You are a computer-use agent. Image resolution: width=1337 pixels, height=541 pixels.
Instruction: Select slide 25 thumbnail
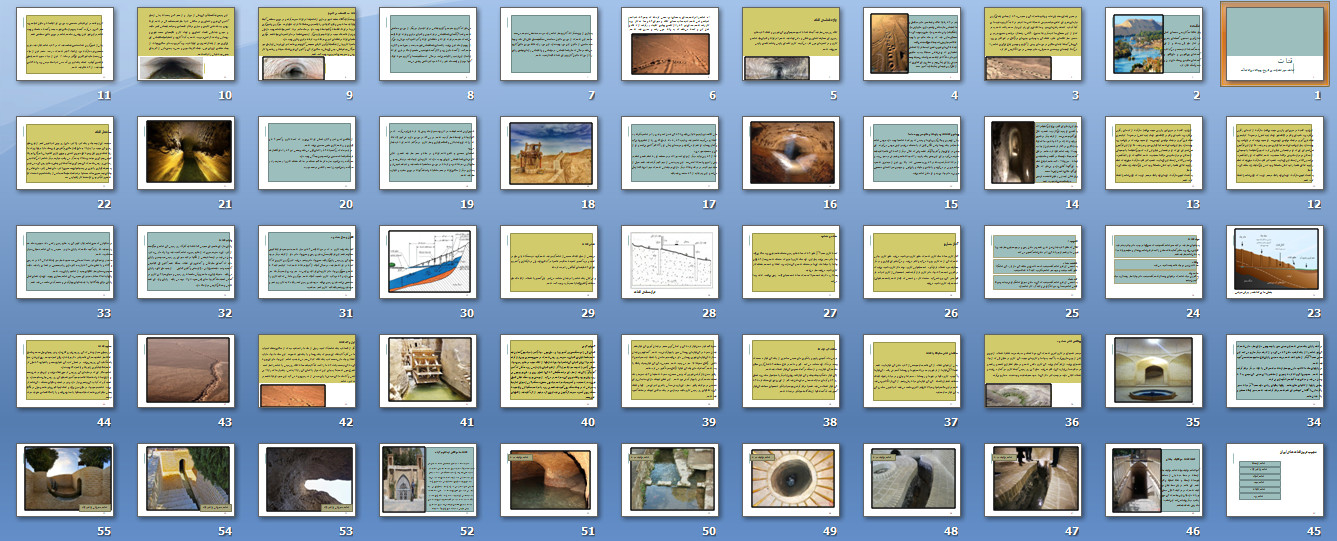click(1033, 262)
